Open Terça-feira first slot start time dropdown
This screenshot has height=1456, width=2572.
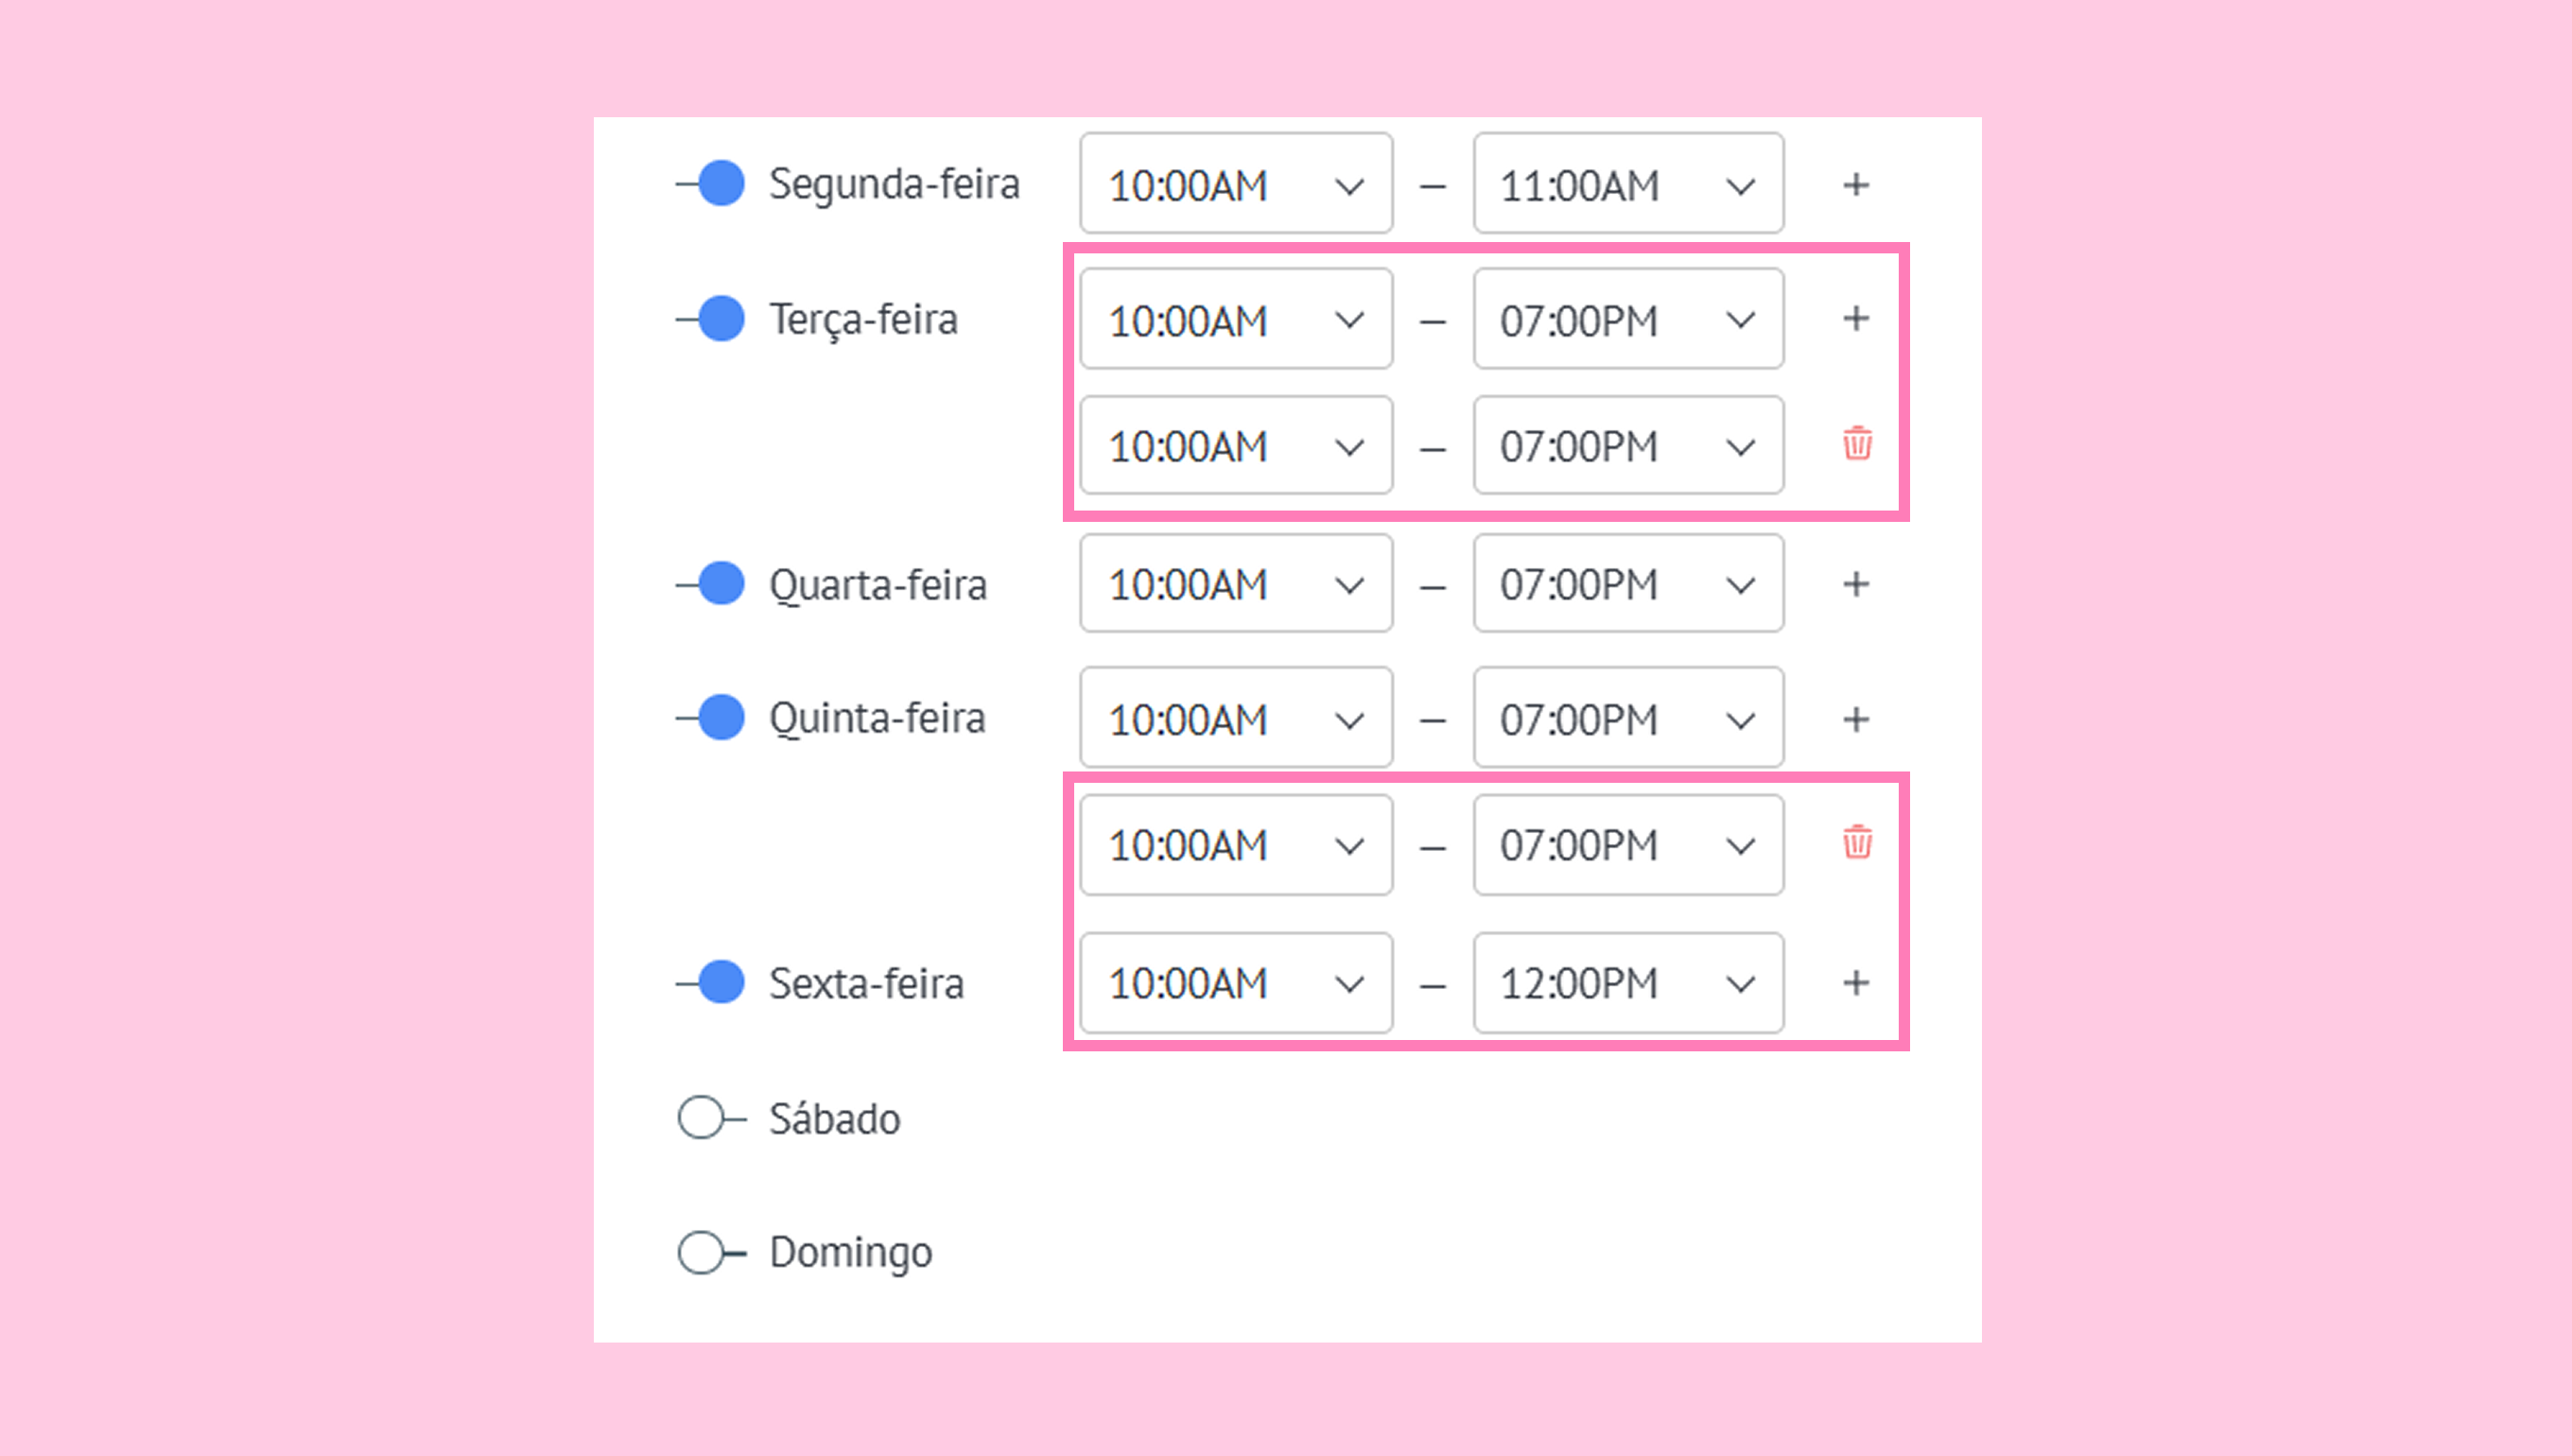point(1235,320)
